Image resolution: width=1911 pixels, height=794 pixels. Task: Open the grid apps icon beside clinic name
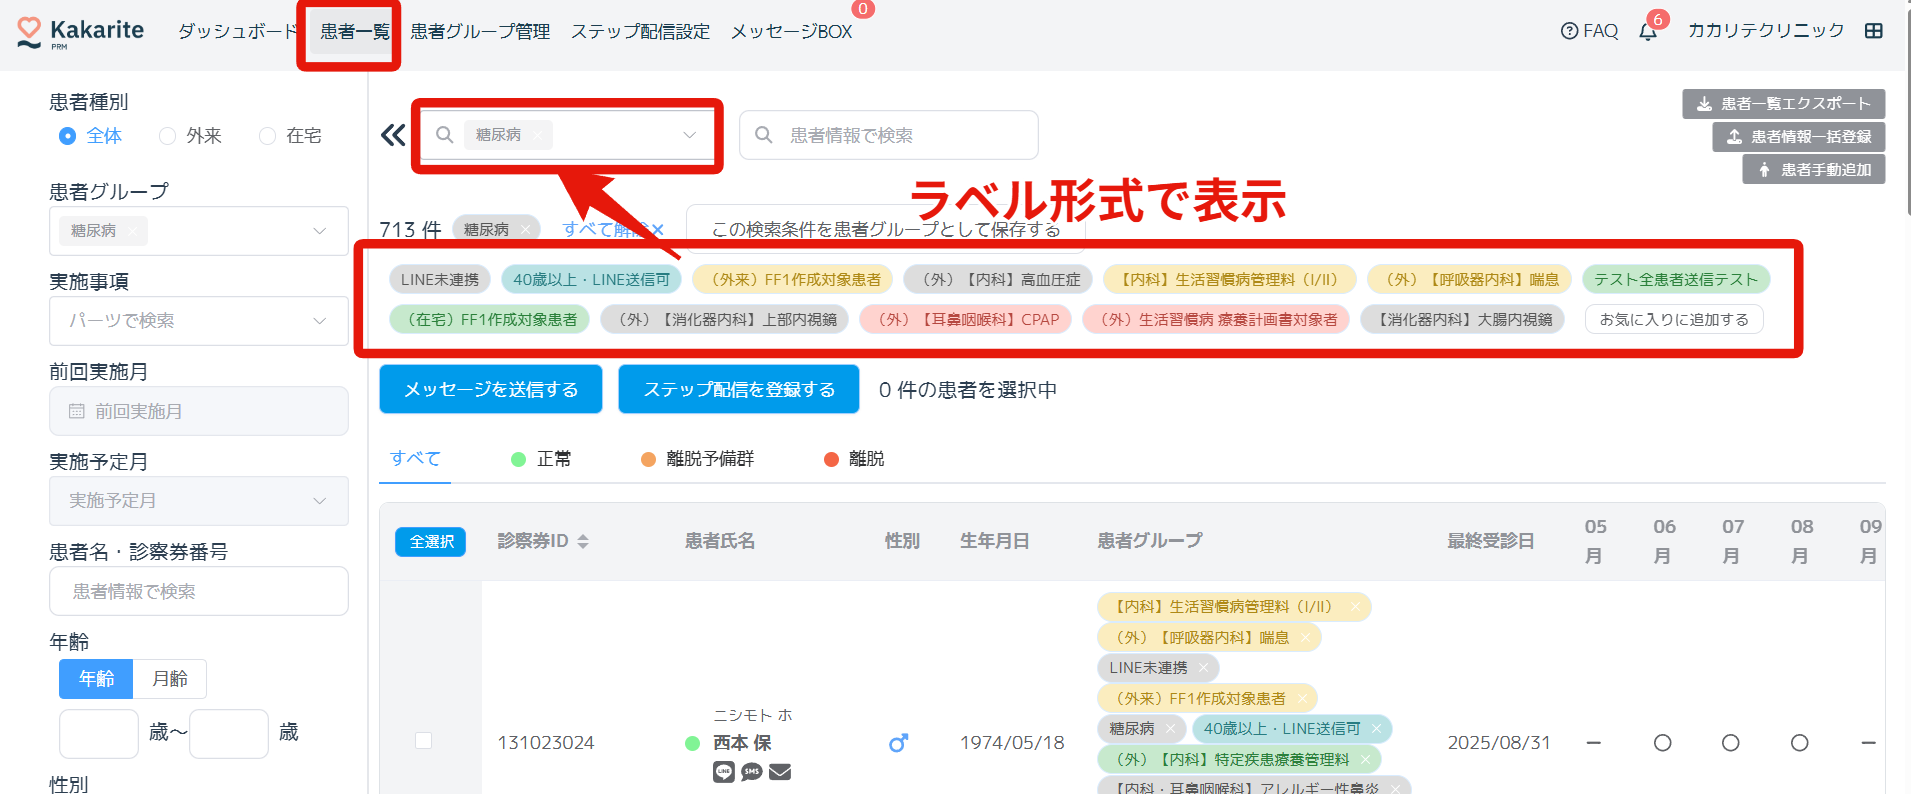coord(1874,31)
